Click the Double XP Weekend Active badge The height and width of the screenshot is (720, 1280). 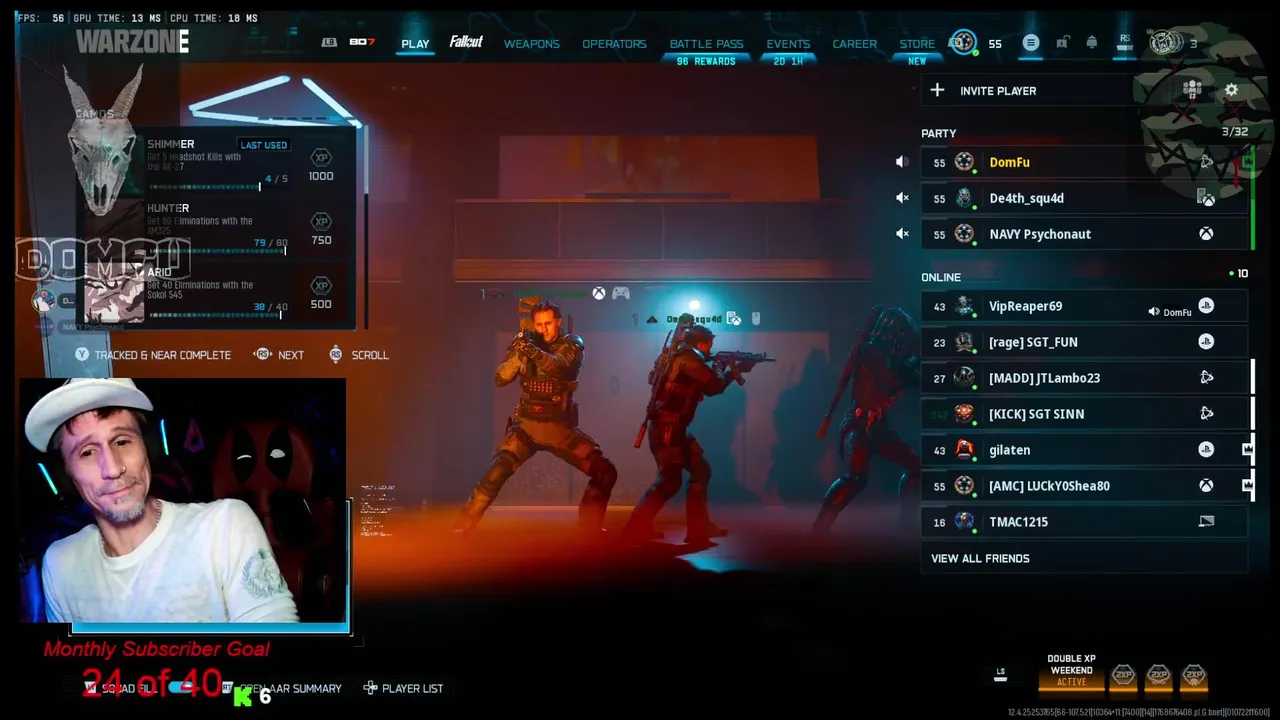coord(1071,671)
